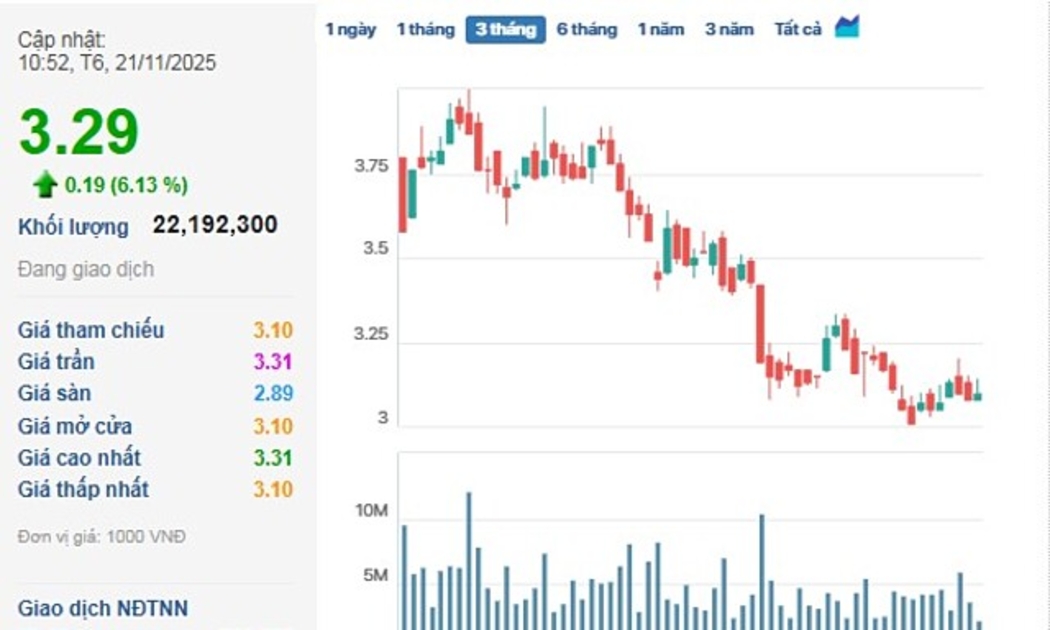Click the volume figure 22,192,300
The image size is (1050, 630).
click(215, 225)
